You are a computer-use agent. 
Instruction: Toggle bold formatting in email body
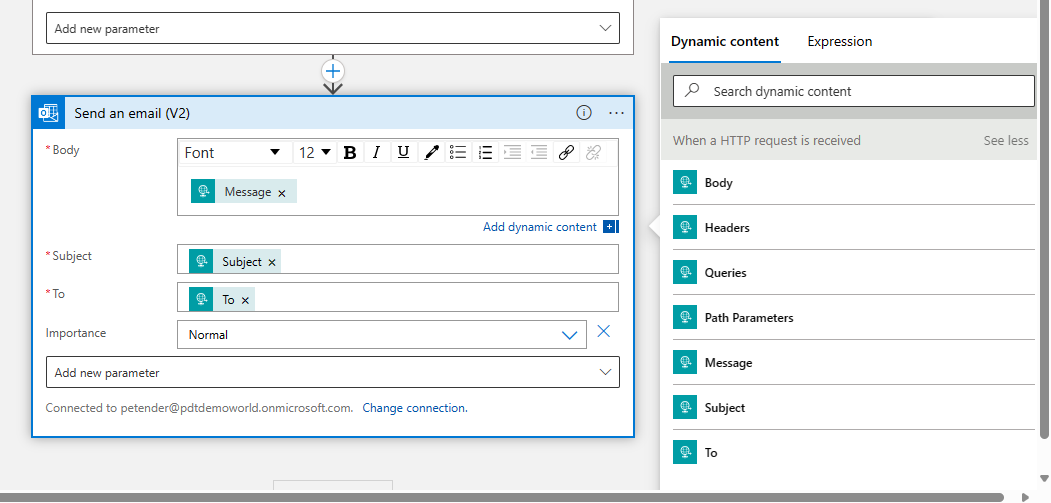pos(350,153)
